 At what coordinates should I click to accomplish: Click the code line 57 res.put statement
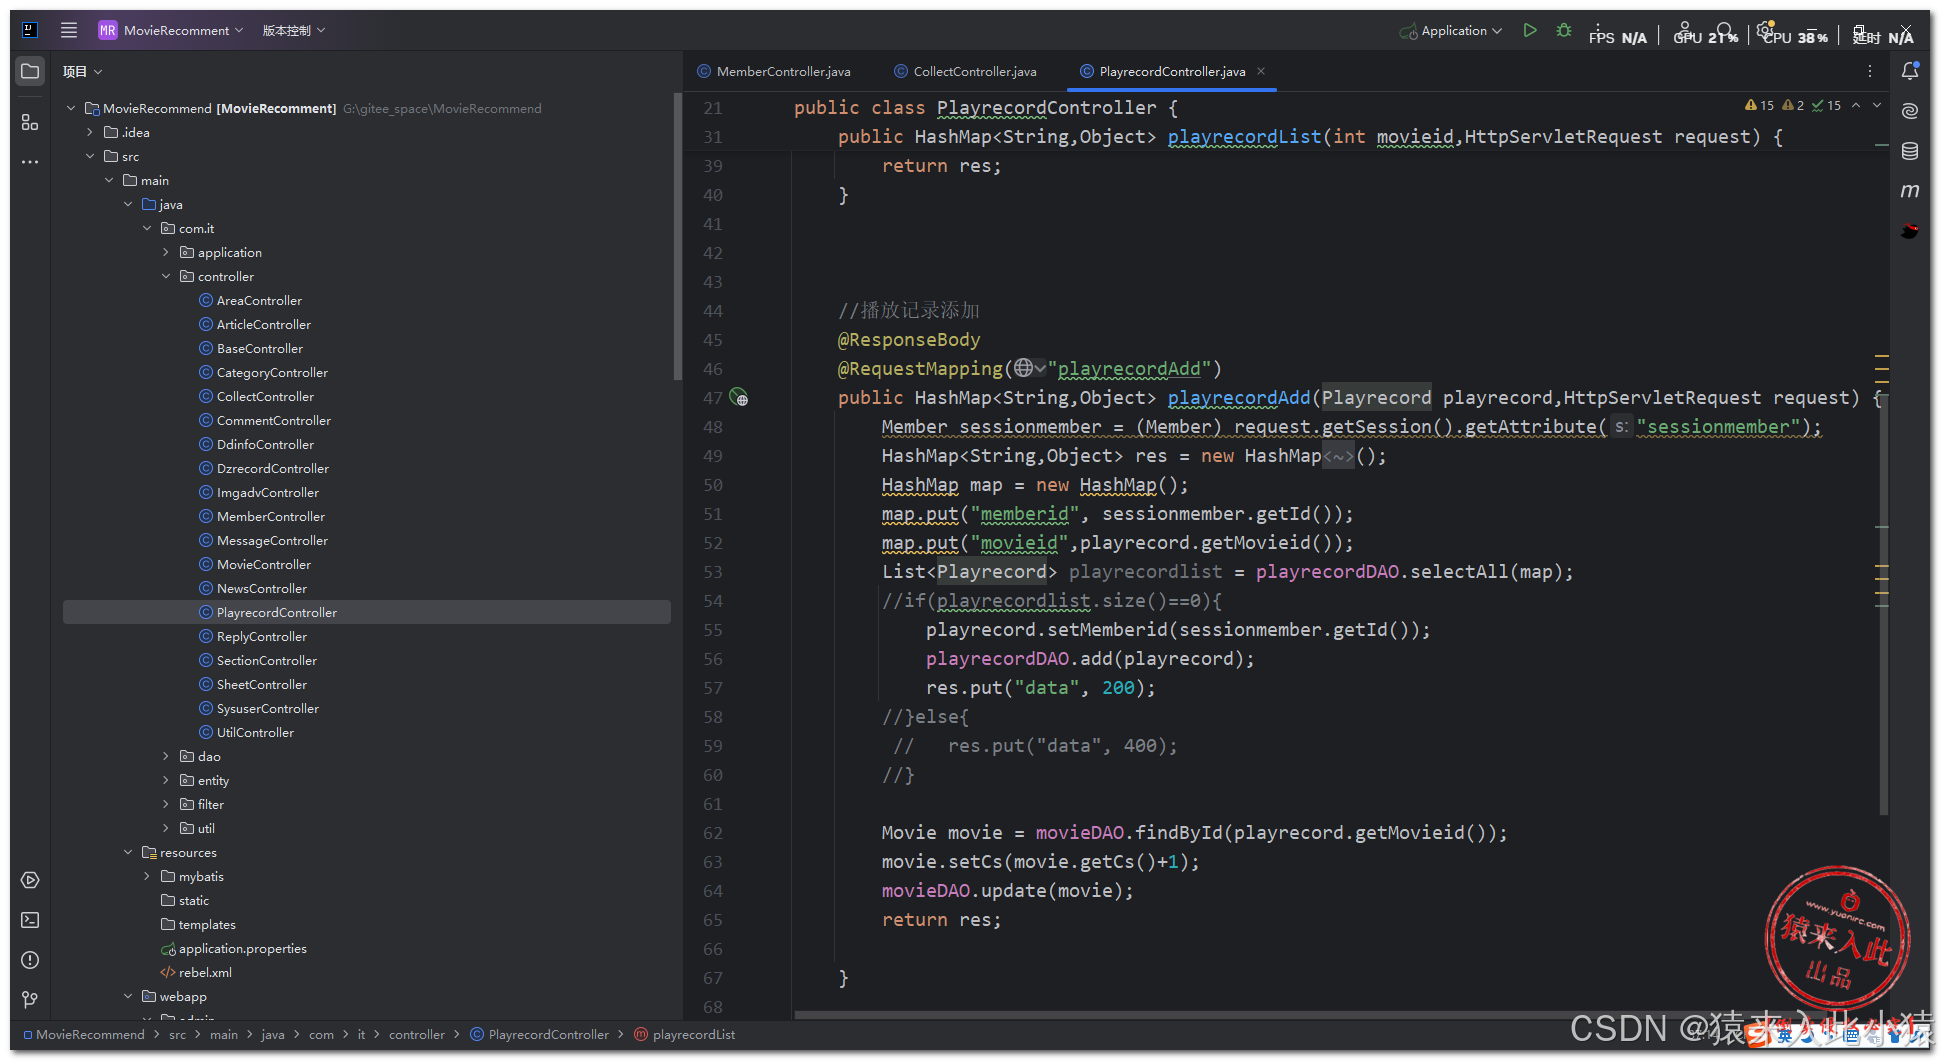pos(1040,688)
